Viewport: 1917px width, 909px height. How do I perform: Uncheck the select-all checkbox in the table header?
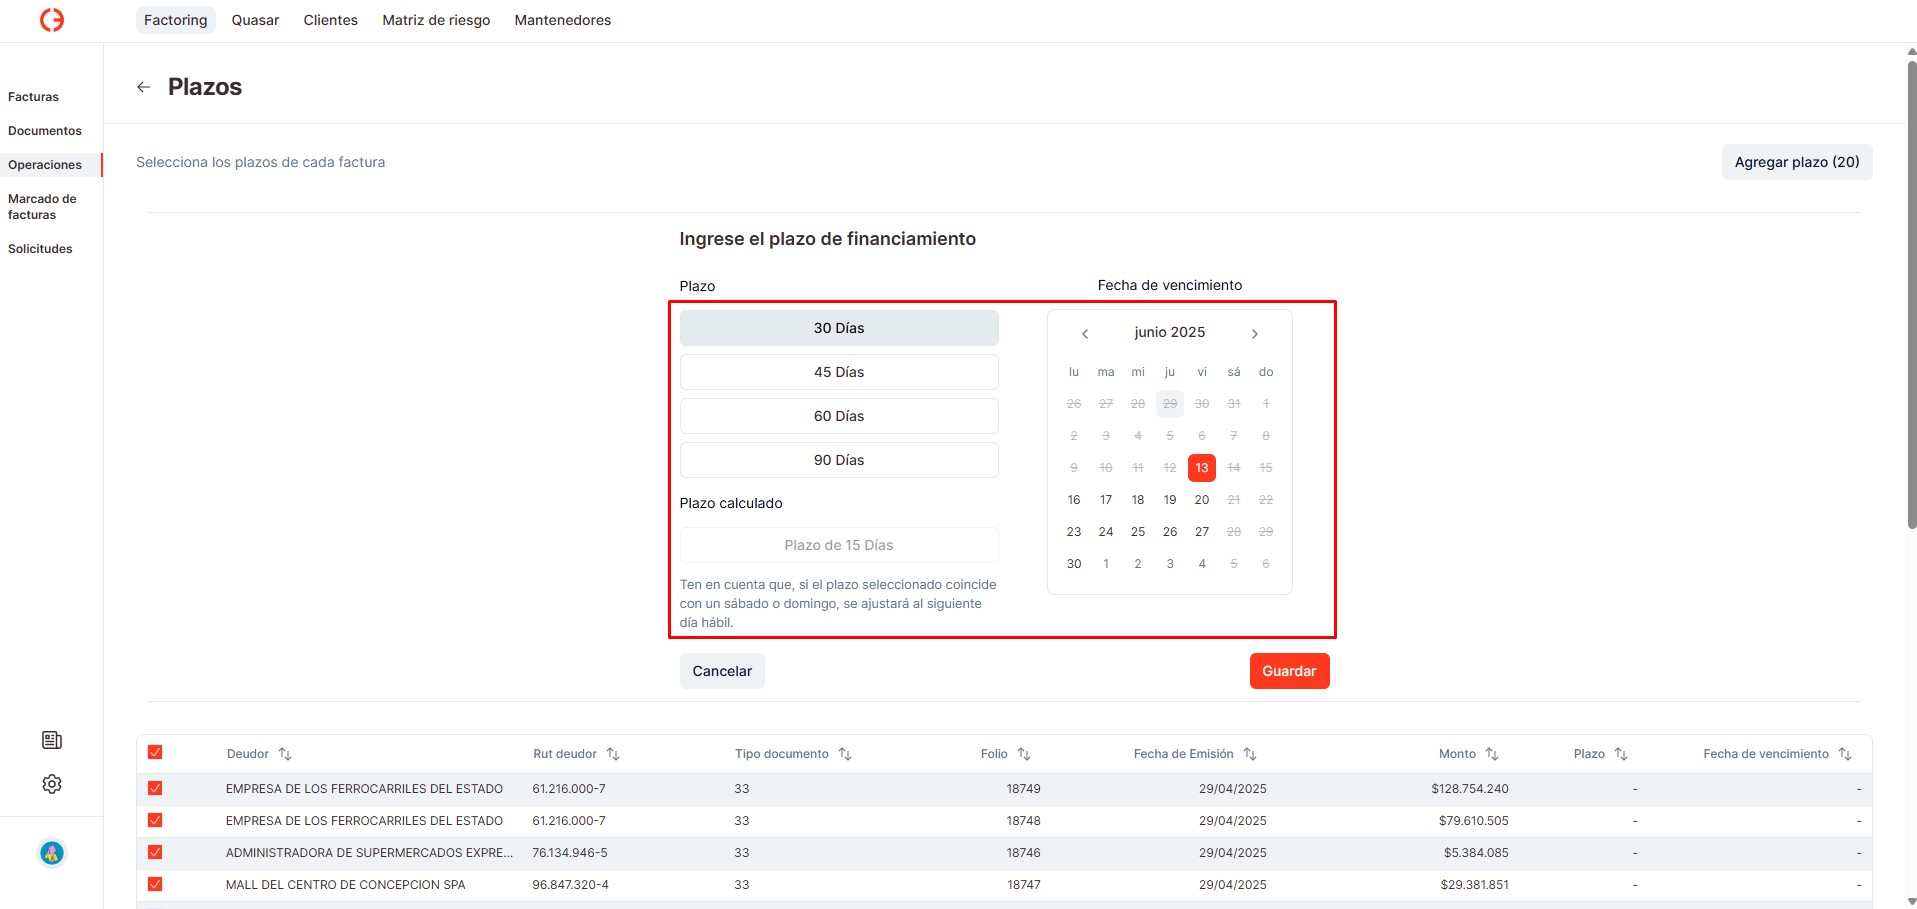click(156, 752)
